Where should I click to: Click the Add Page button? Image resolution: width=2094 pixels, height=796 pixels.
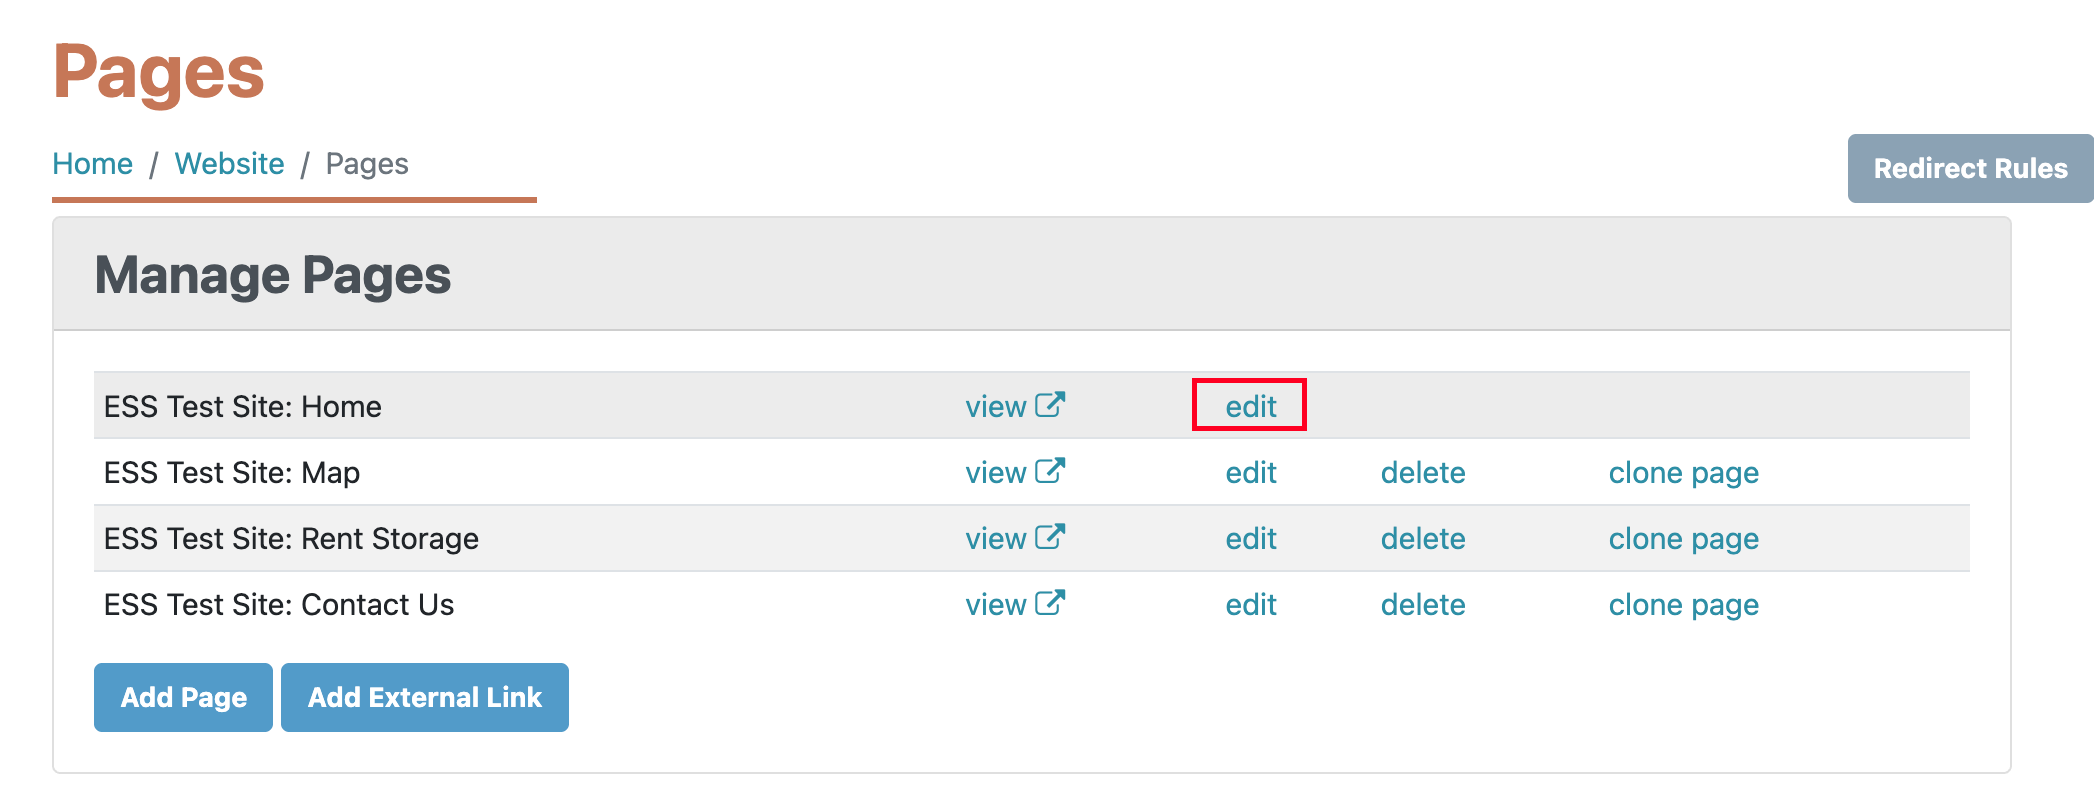pyautogui.click(x=183, y=697)
